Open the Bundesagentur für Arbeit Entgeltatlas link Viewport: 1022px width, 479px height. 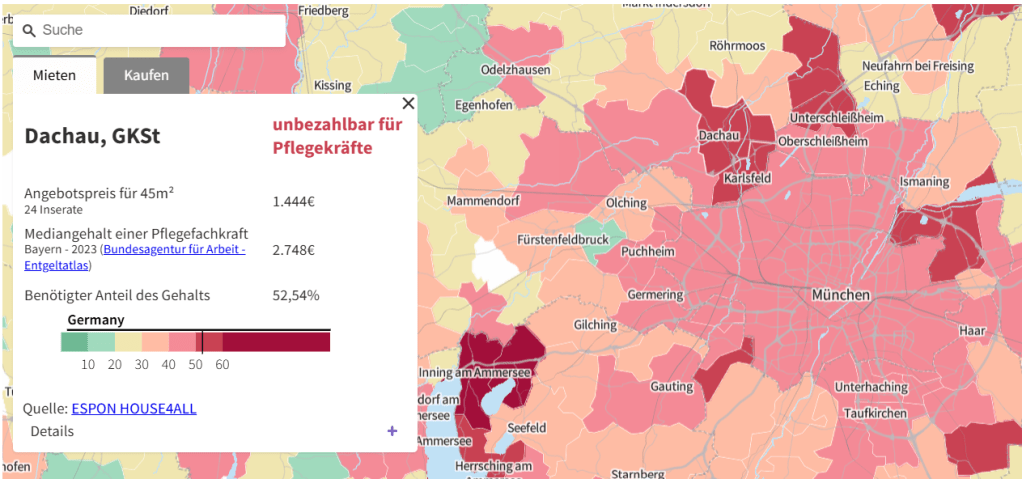point(135,256)
